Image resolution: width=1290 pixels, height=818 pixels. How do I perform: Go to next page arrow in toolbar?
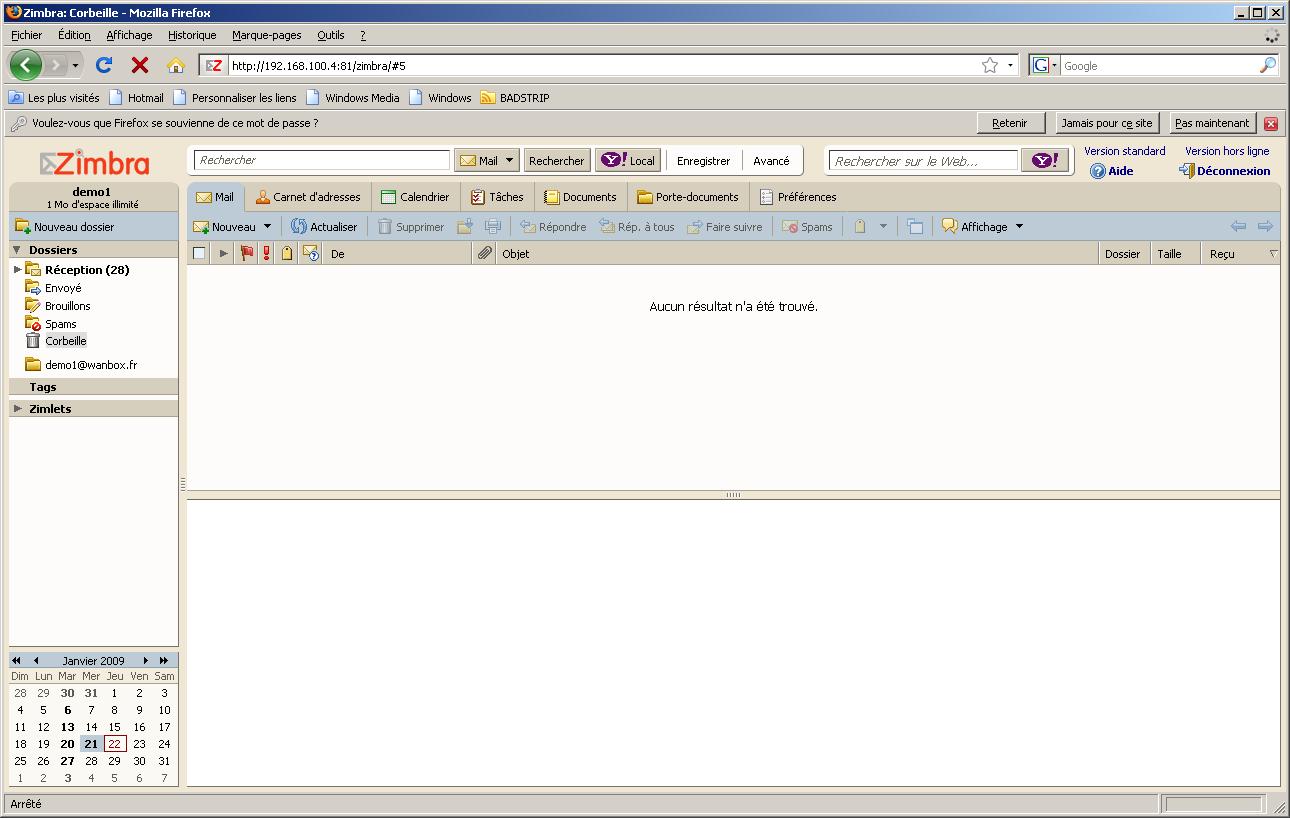1265,227
